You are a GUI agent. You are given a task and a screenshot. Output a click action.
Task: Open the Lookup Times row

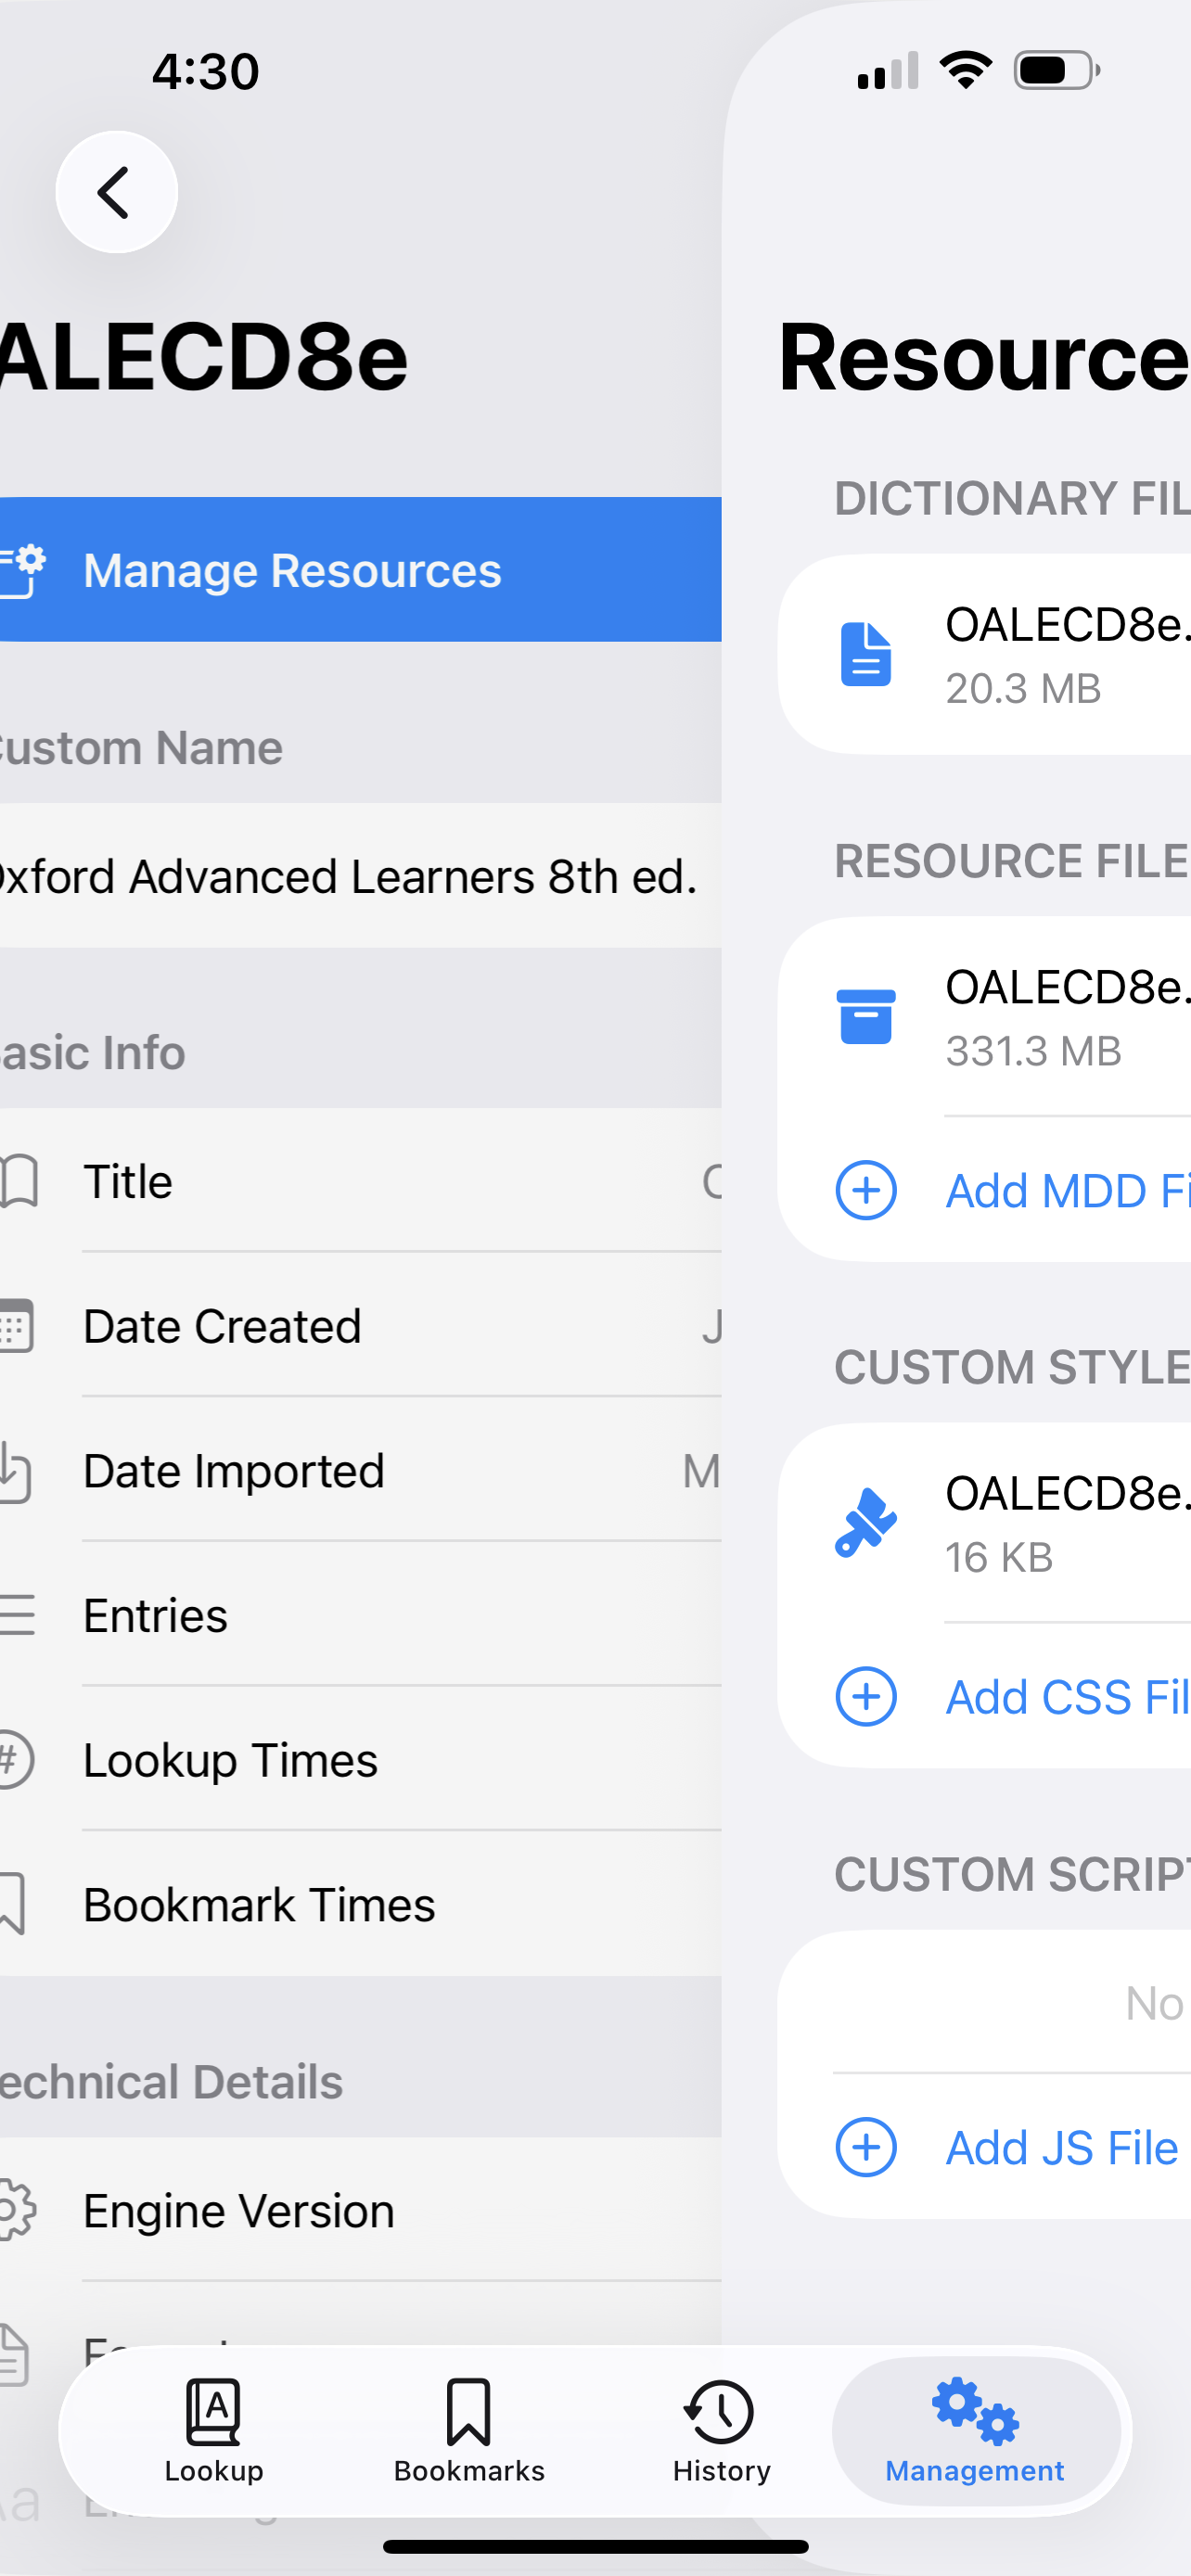pos(360,1760)
